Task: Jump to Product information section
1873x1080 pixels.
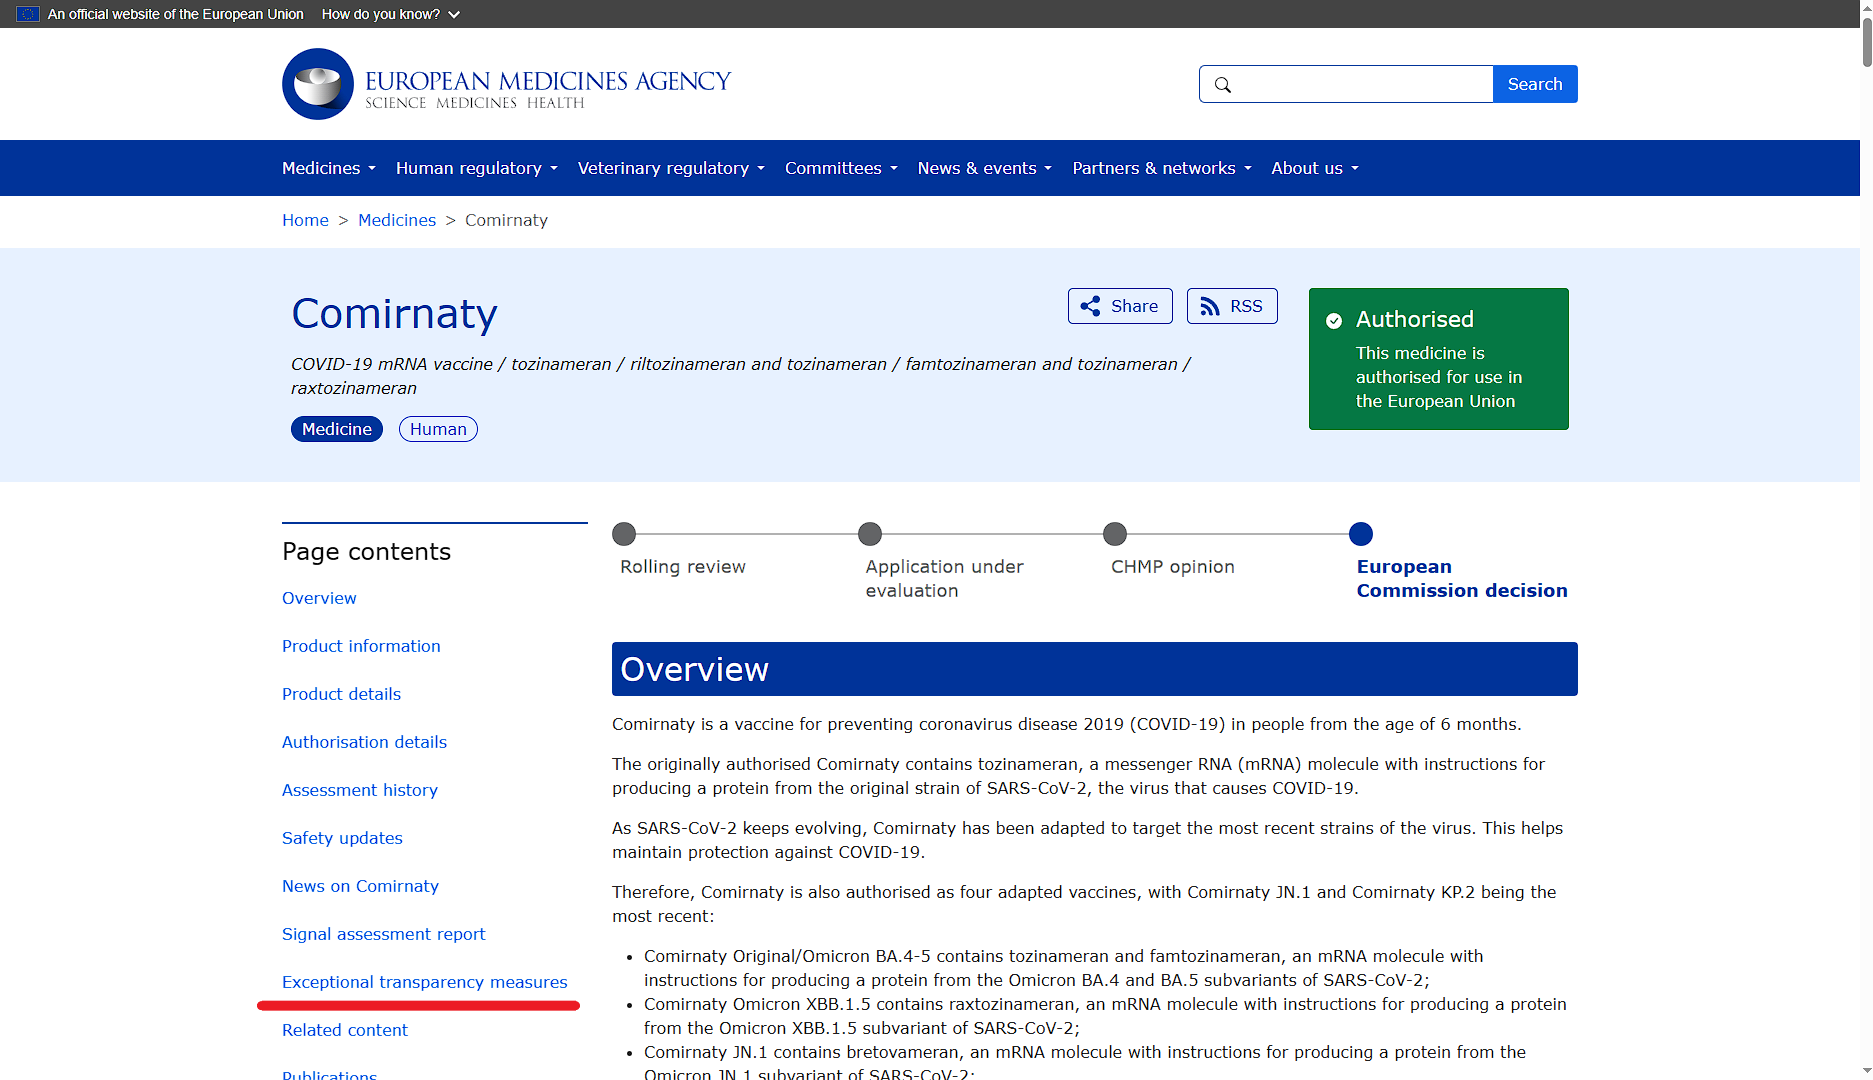Action: pos(361,646)
